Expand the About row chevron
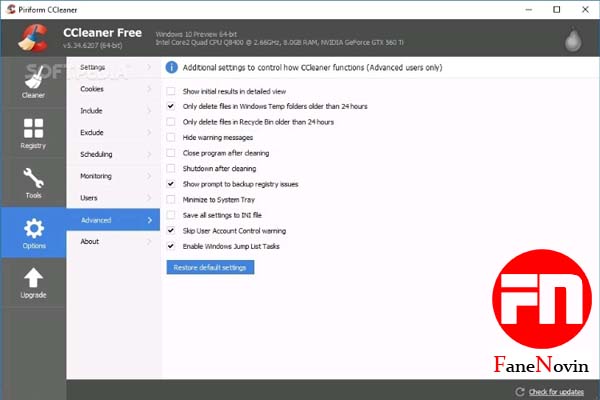The image size is (600, 400). coord(149,242)
